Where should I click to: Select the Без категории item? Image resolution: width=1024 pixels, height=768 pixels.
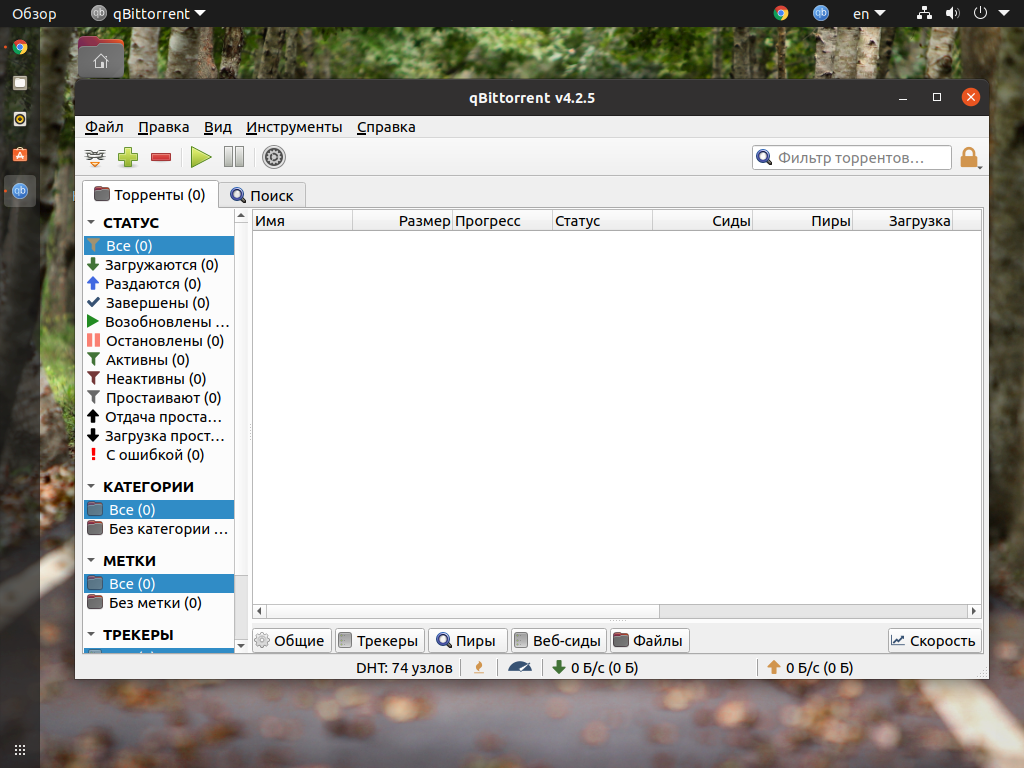tap(159, 528)
